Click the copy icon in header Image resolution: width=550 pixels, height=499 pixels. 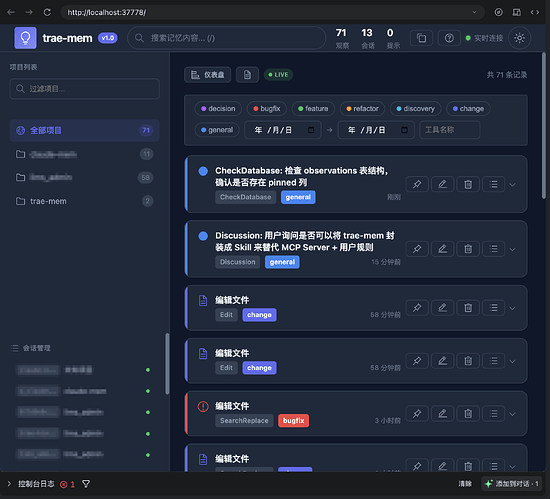coord(421,38)
